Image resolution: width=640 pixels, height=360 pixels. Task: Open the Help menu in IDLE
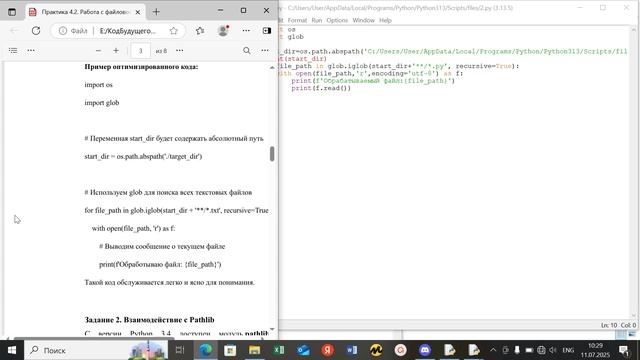point(385,20)
